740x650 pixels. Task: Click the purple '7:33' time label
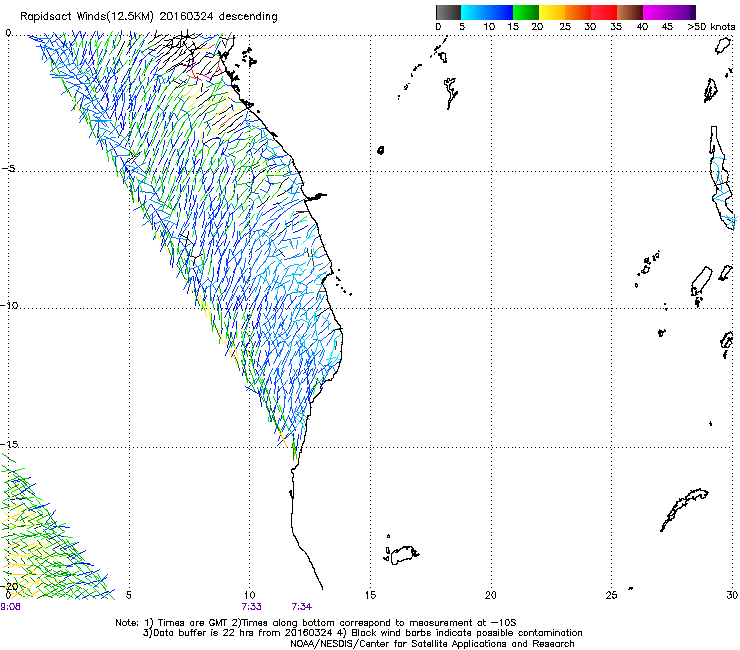(251, 607)
